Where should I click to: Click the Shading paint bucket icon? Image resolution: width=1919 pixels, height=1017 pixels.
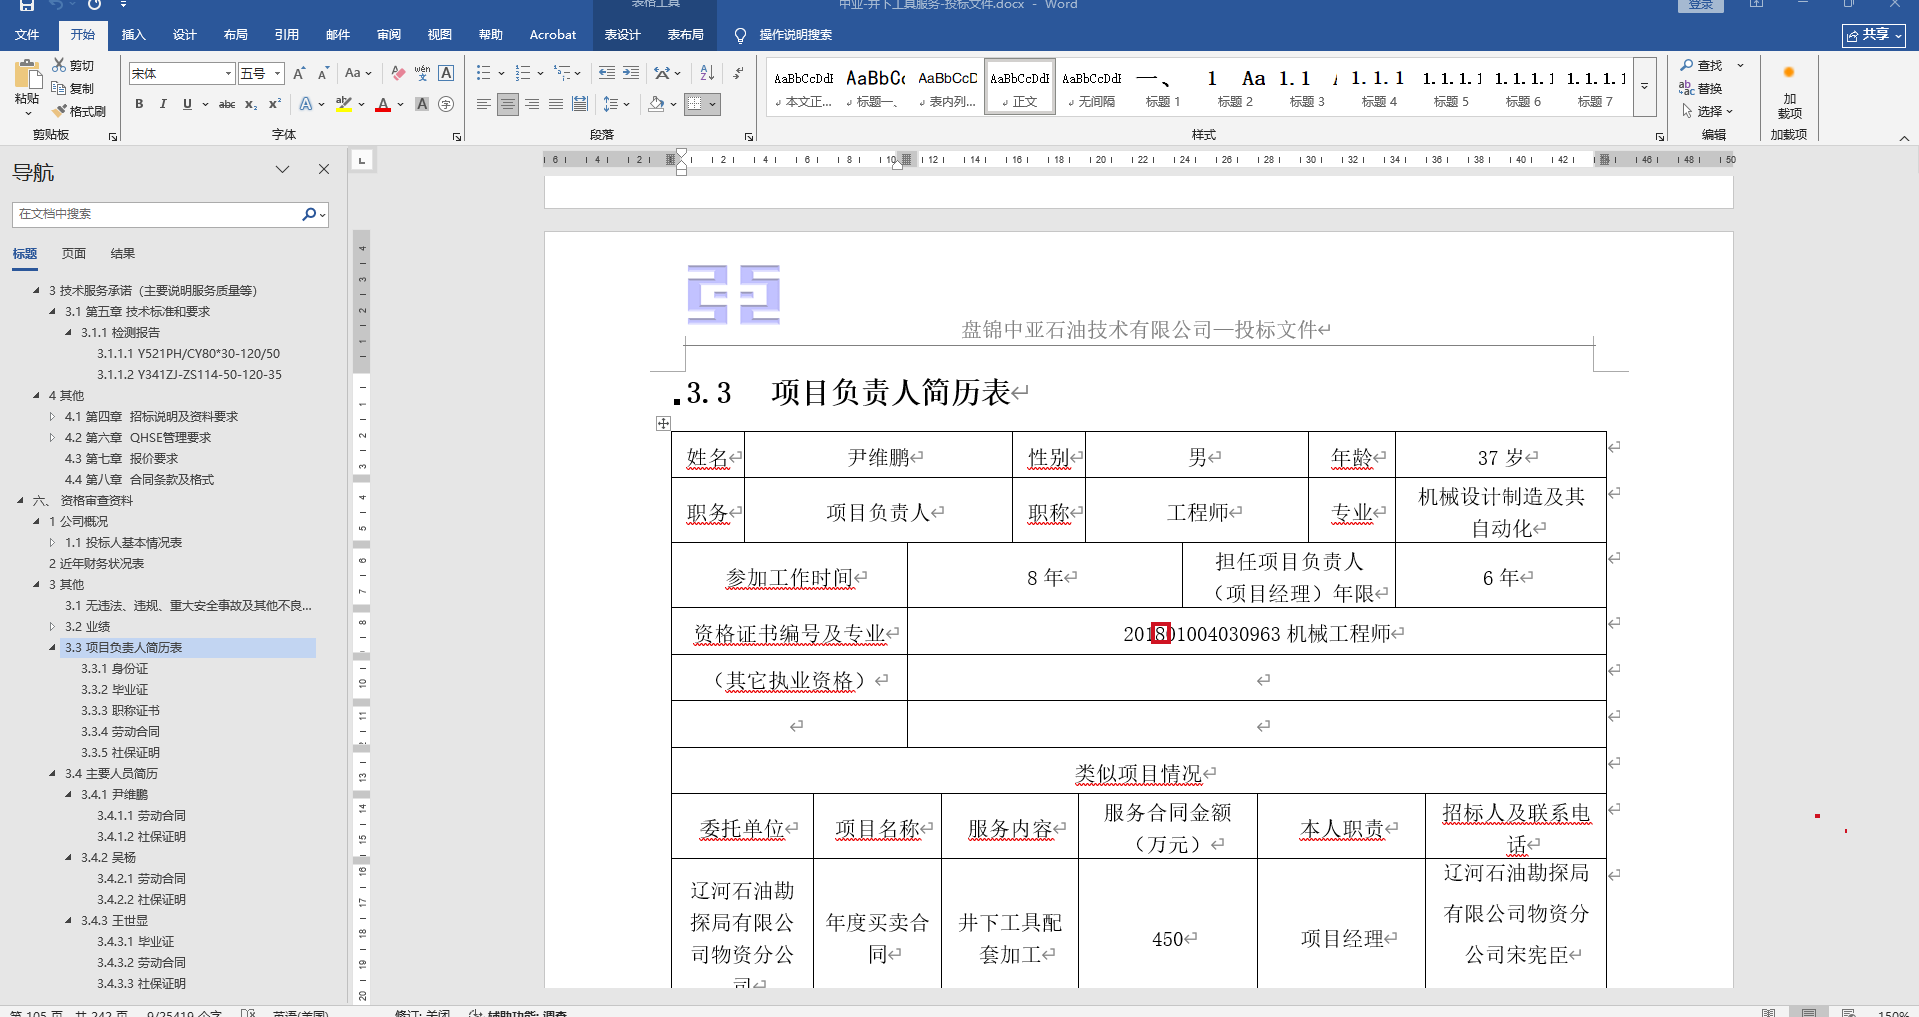click(656, 104)
